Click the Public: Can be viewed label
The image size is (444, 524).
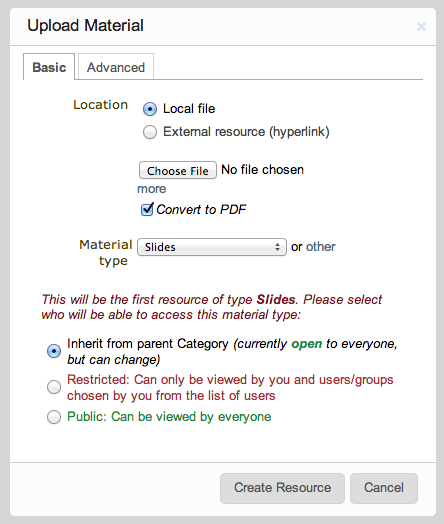click(x=169, y=417)
